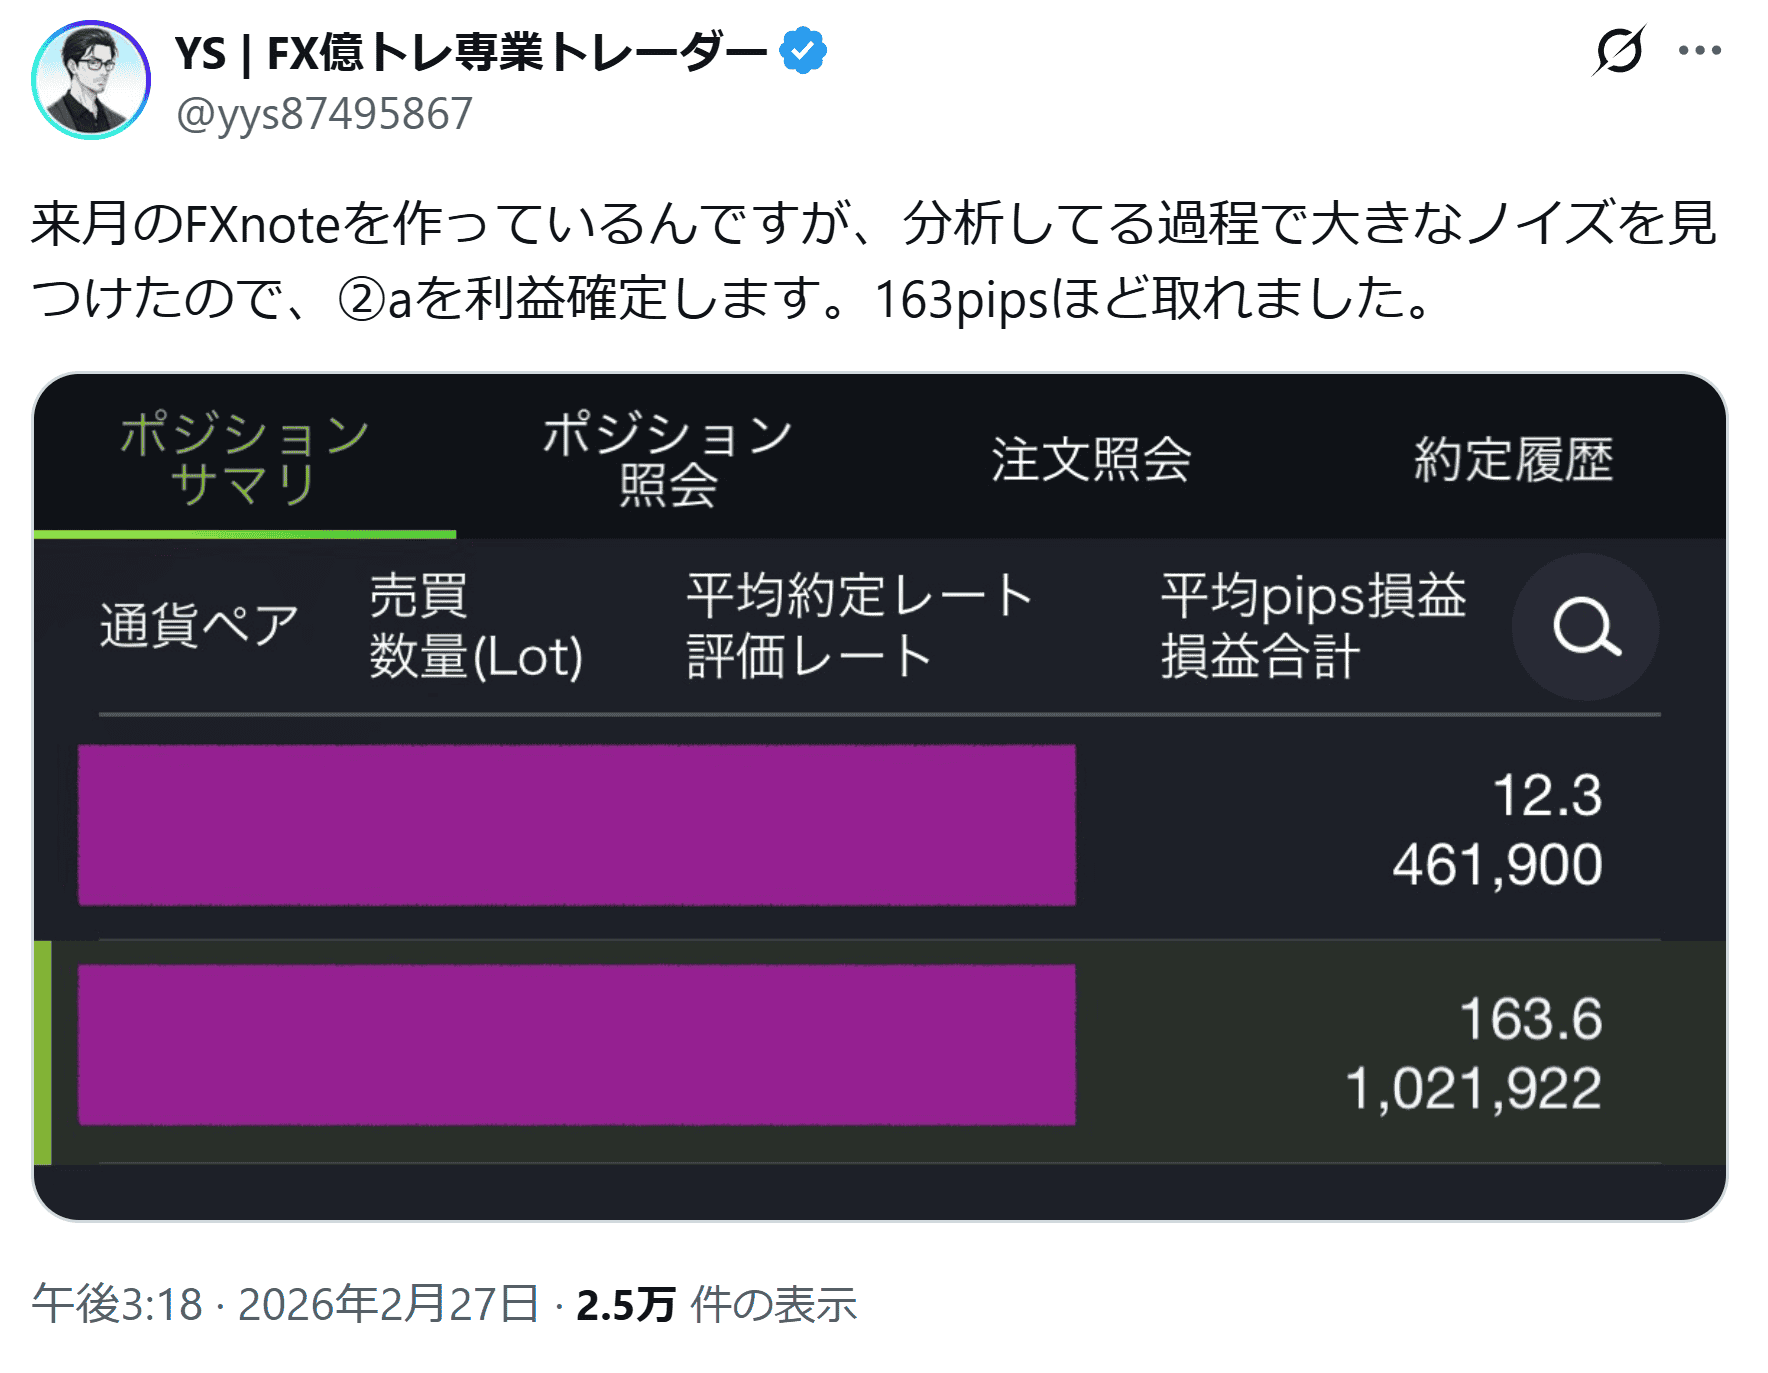Open the 約定履歴 tab
The image size is (1768, 1373).
pyautogui.click(x=1513, y=460)
